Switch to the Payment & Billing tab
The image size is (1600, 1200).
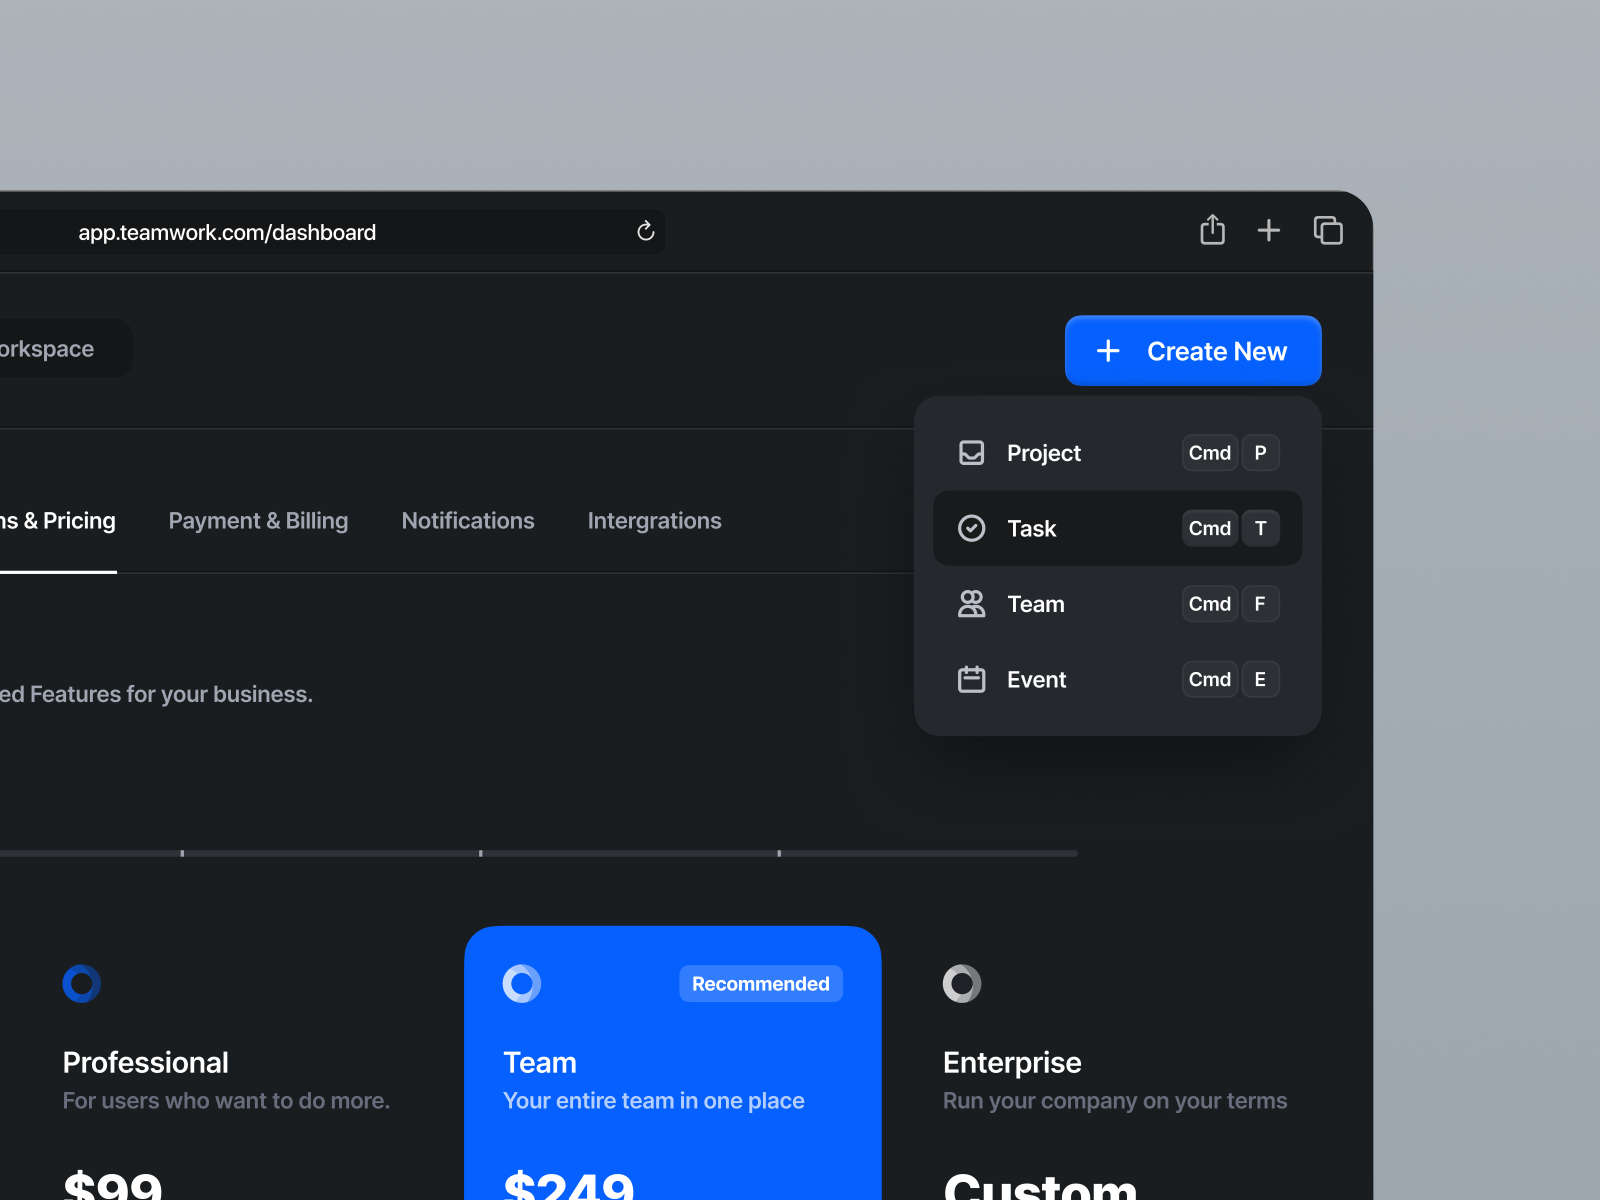coord(258,520)
